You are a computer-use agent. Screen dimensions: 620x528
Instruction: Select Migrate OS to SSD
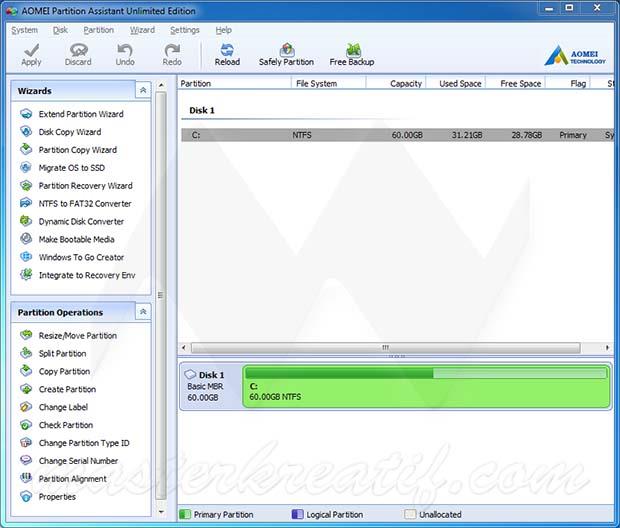tap(72, 168)
